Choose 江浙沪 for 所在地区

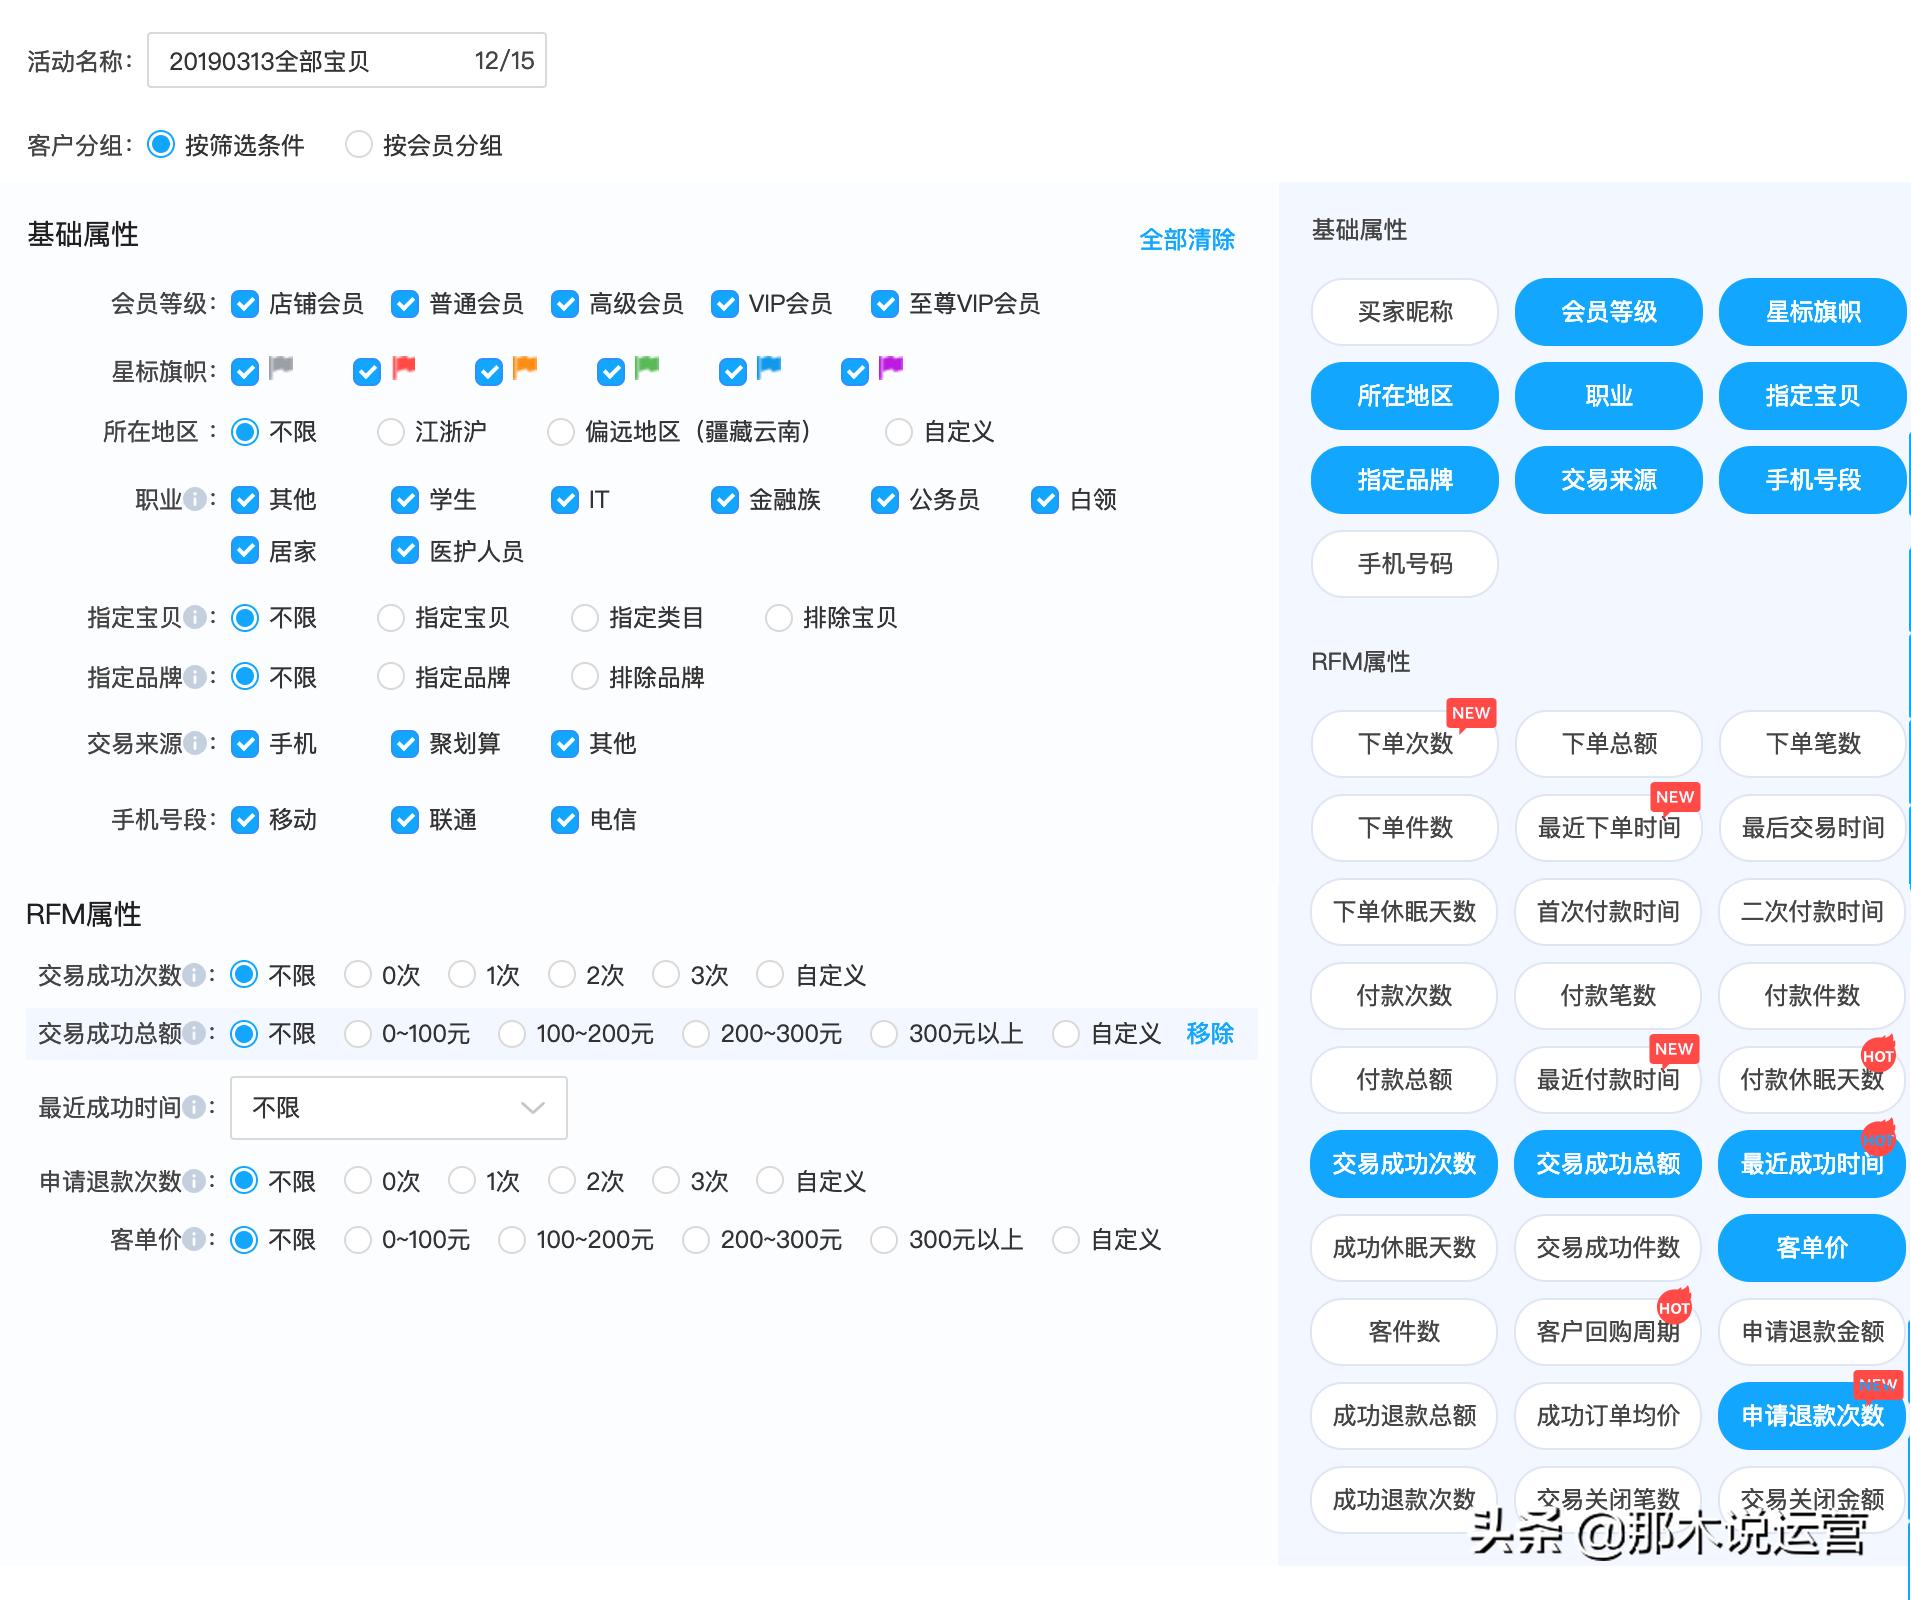(x=390, y=432)
